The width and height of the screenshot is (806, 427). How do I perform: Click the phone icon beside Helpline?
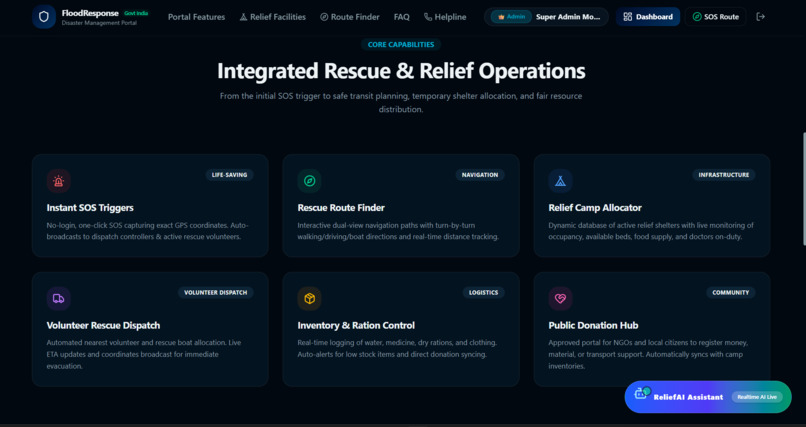click(428, 17)
